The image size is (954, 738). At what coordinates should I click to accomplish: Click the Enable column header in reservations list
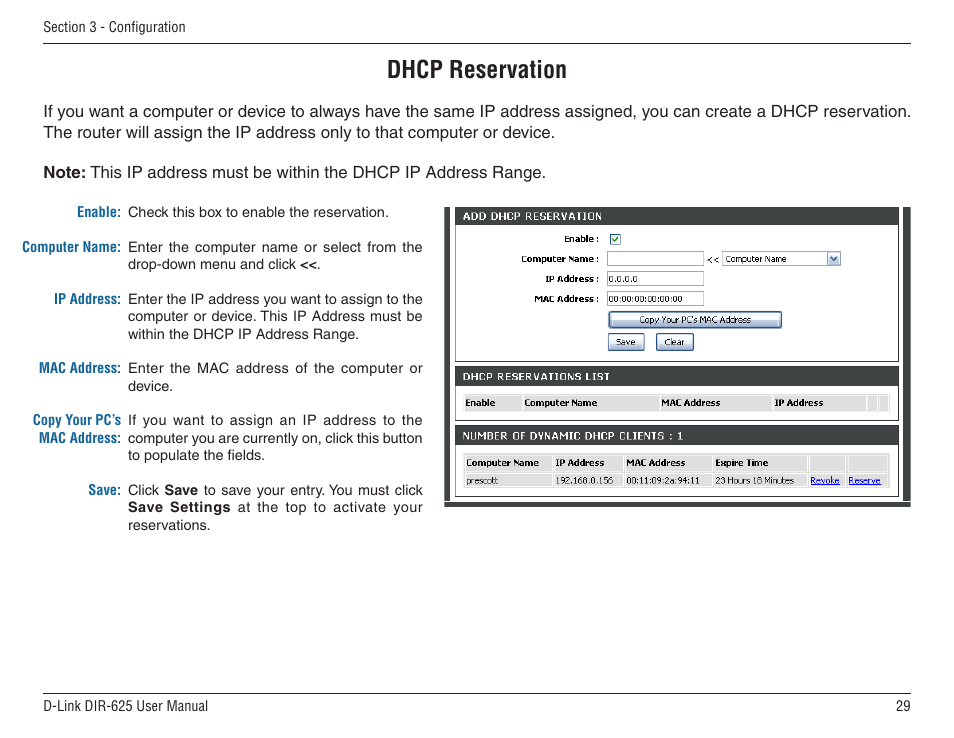coord(493,403)
